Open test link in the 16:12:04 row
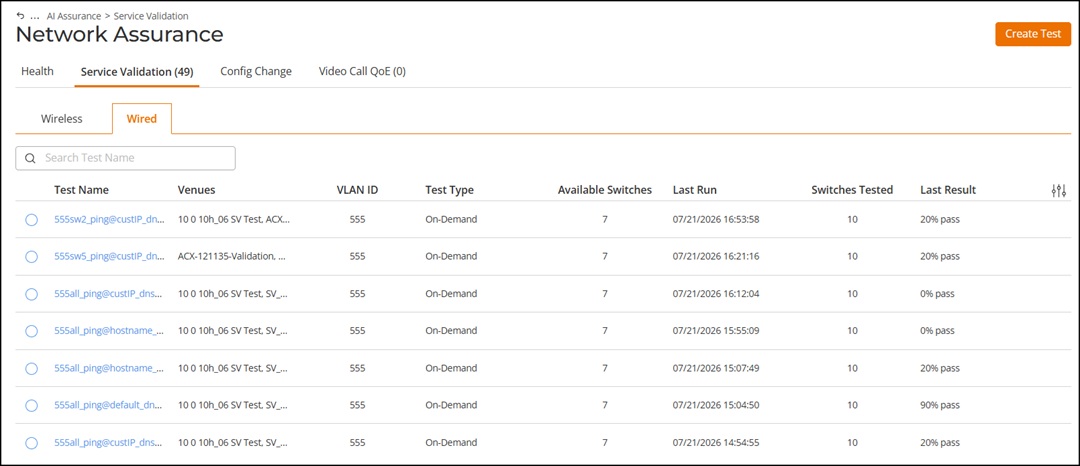Screen dimensions: 1080x466 (110, 293)
